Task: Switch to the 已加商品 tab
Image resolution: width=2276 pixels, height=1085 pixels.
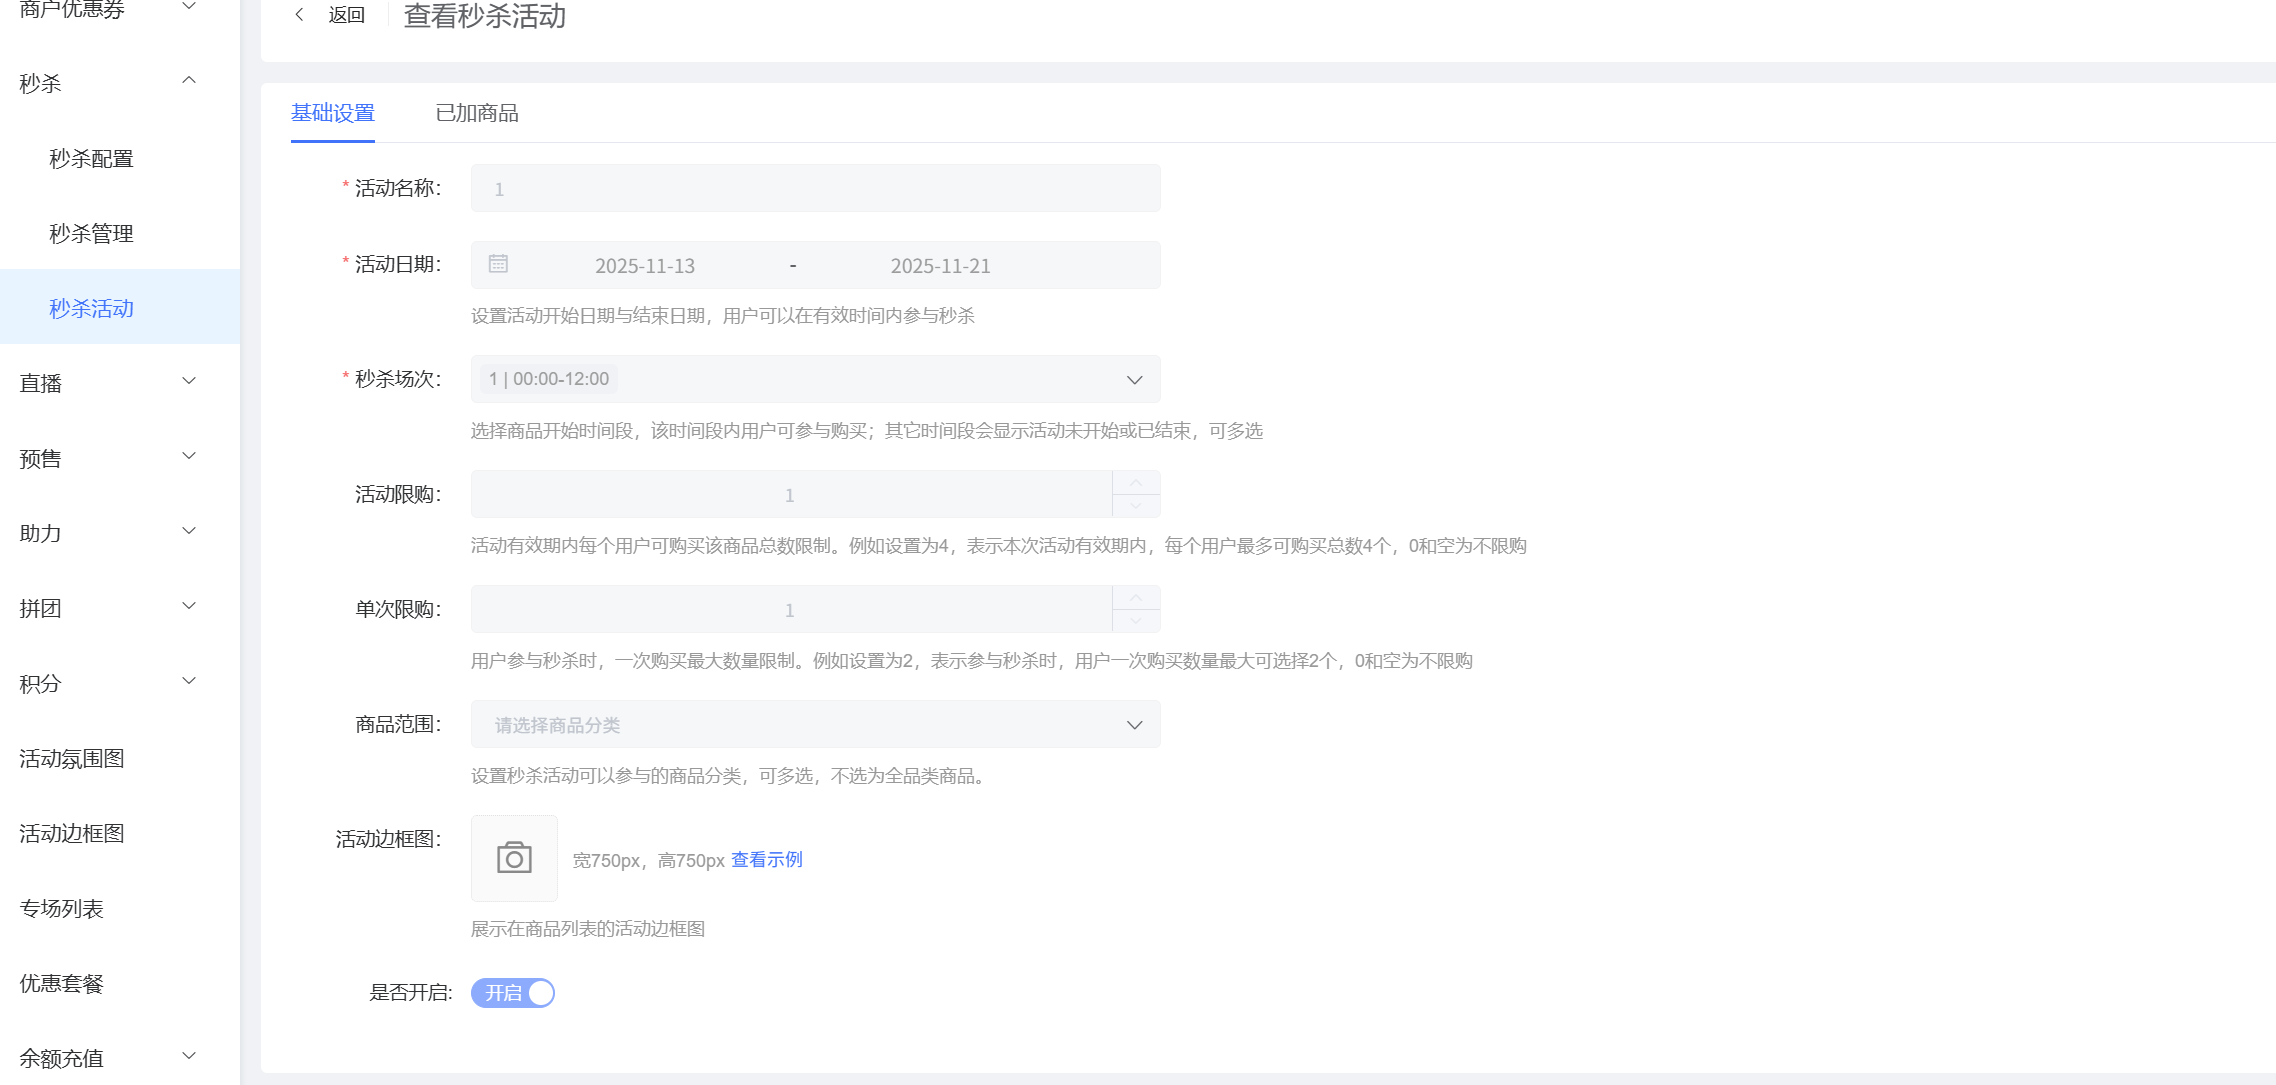Action: pos(477,113)
